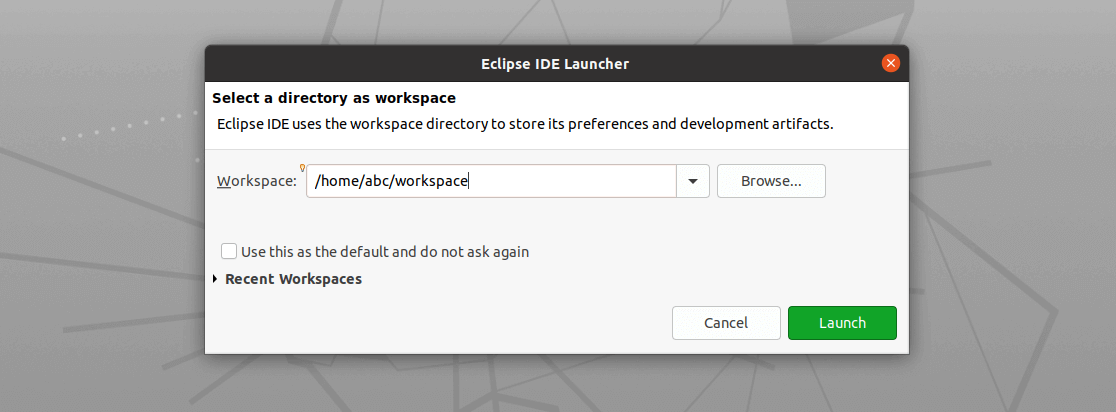Focus the /home/abc/workspace path field
This screenshot has width=1116, height=412.
[x=491, y=181]
